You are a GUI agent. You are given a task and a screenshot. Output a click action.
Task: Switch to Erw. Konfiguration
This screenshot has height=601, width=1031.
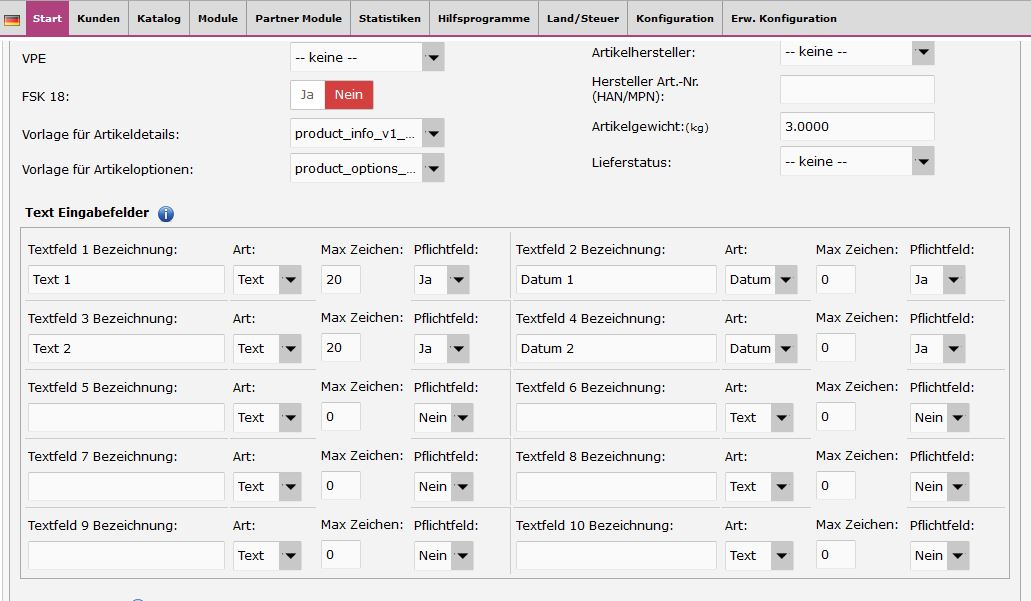coord(782,17)
